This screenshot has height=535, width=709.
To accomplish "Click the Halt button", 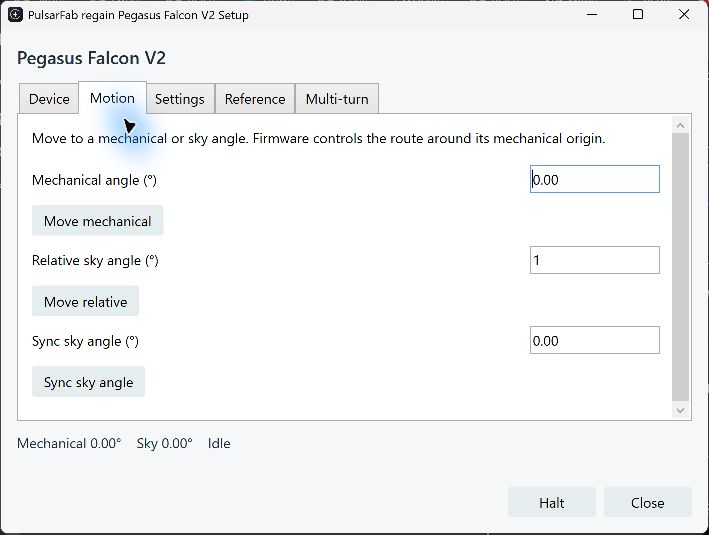I will pyautogui.click(x=552, y=502).
